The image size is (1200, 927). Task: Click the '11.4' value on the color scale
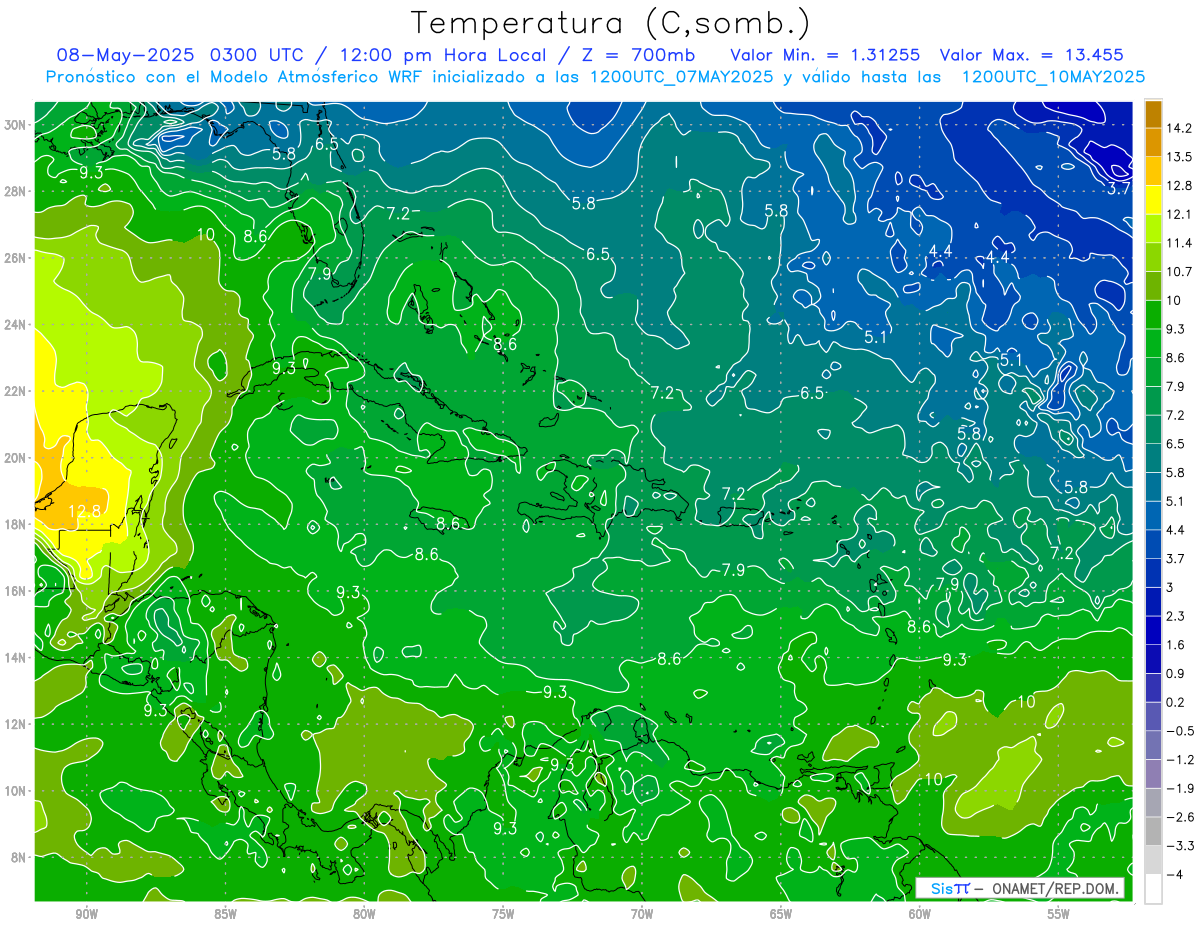[1178, 243]
